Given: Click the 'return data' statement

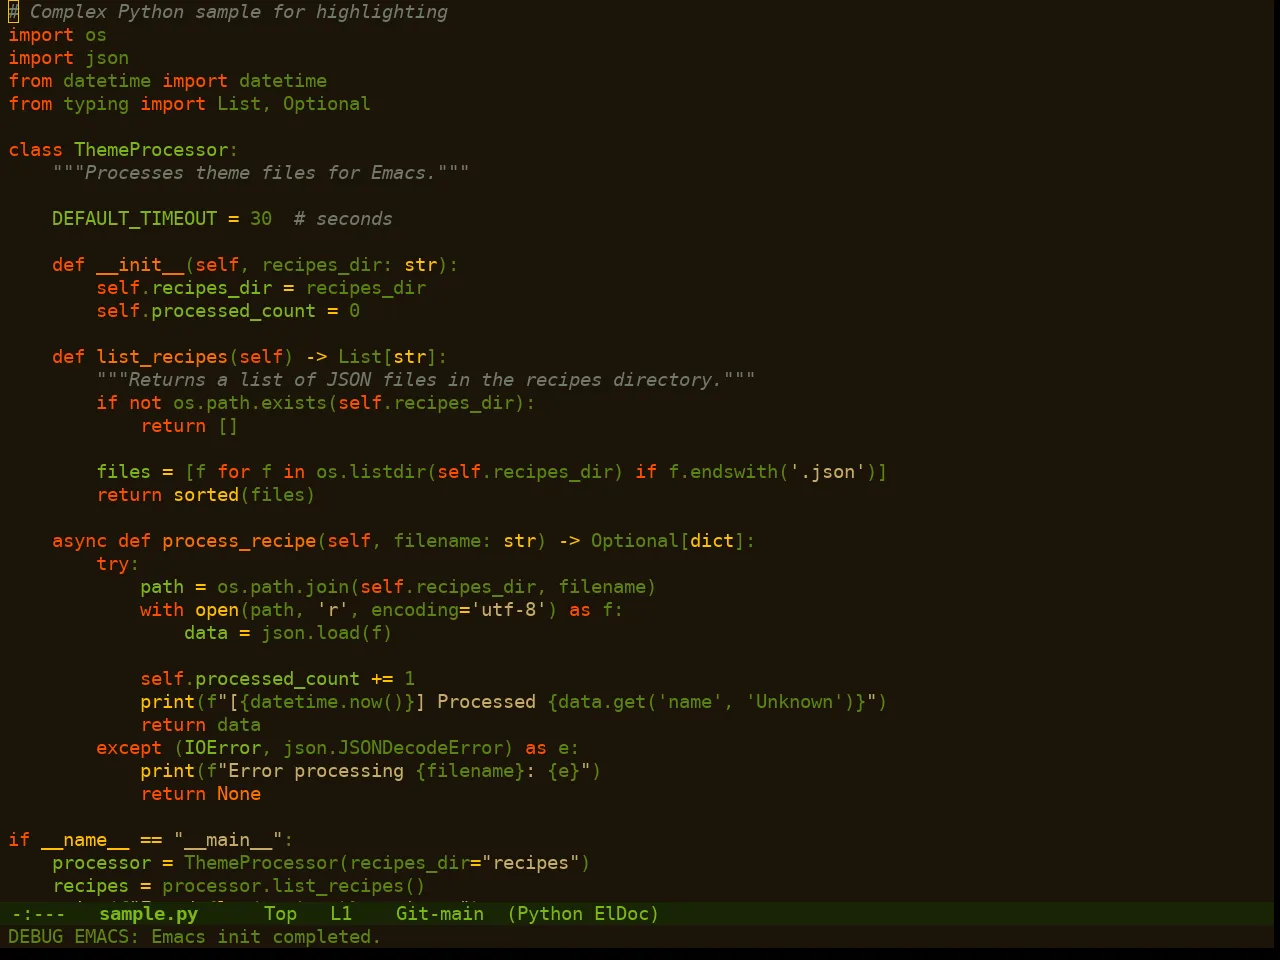Looking at the screenshot, I should [200, 725].
